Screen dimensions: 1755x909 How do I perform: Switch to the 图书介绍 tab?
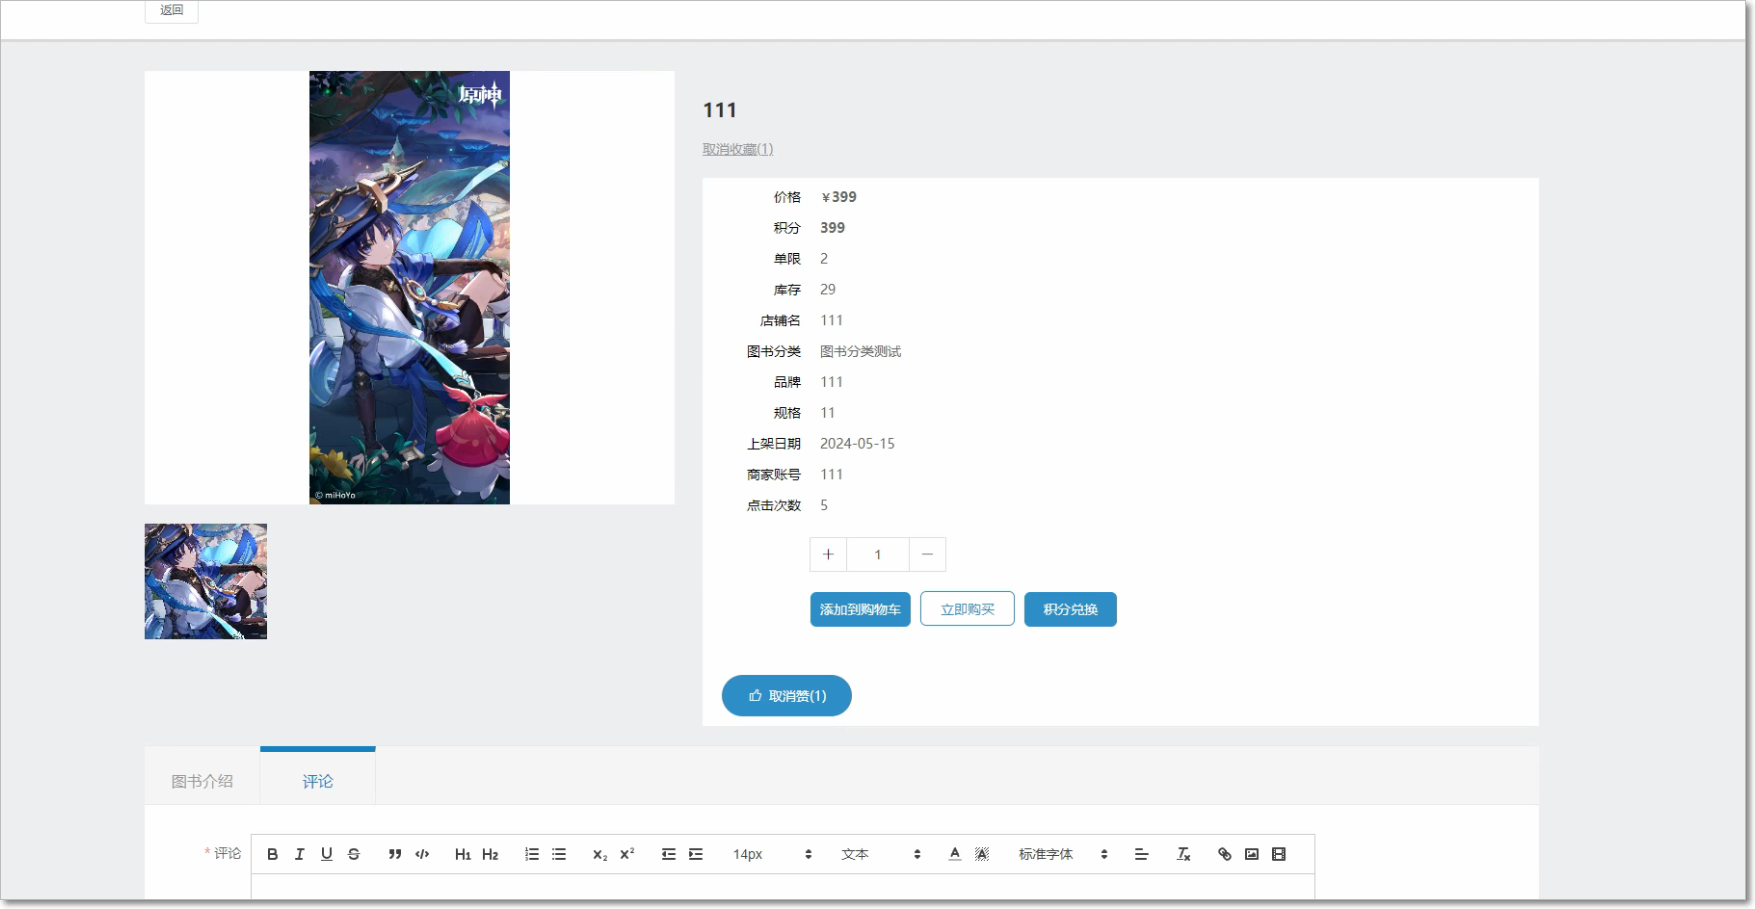point(202,781)
